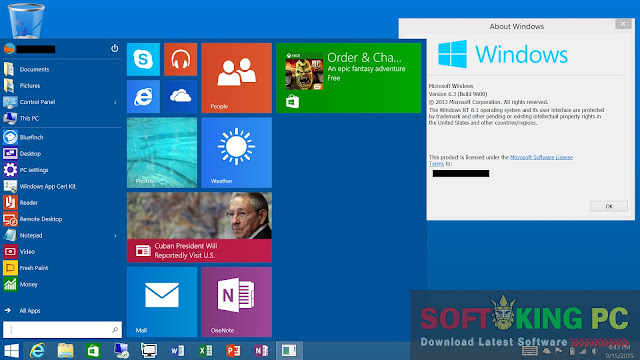Open the OneNote tile
The height and width of the screenshot is (360, 640).
tap(236, 302)
